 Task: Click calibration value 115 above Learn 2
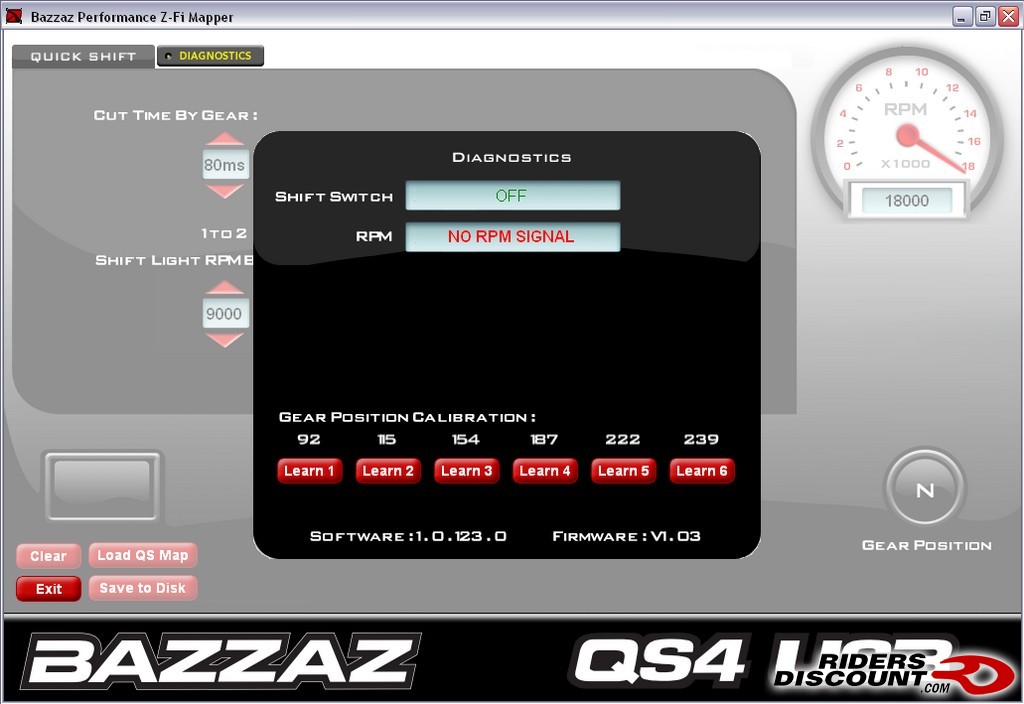pos(387,440)
